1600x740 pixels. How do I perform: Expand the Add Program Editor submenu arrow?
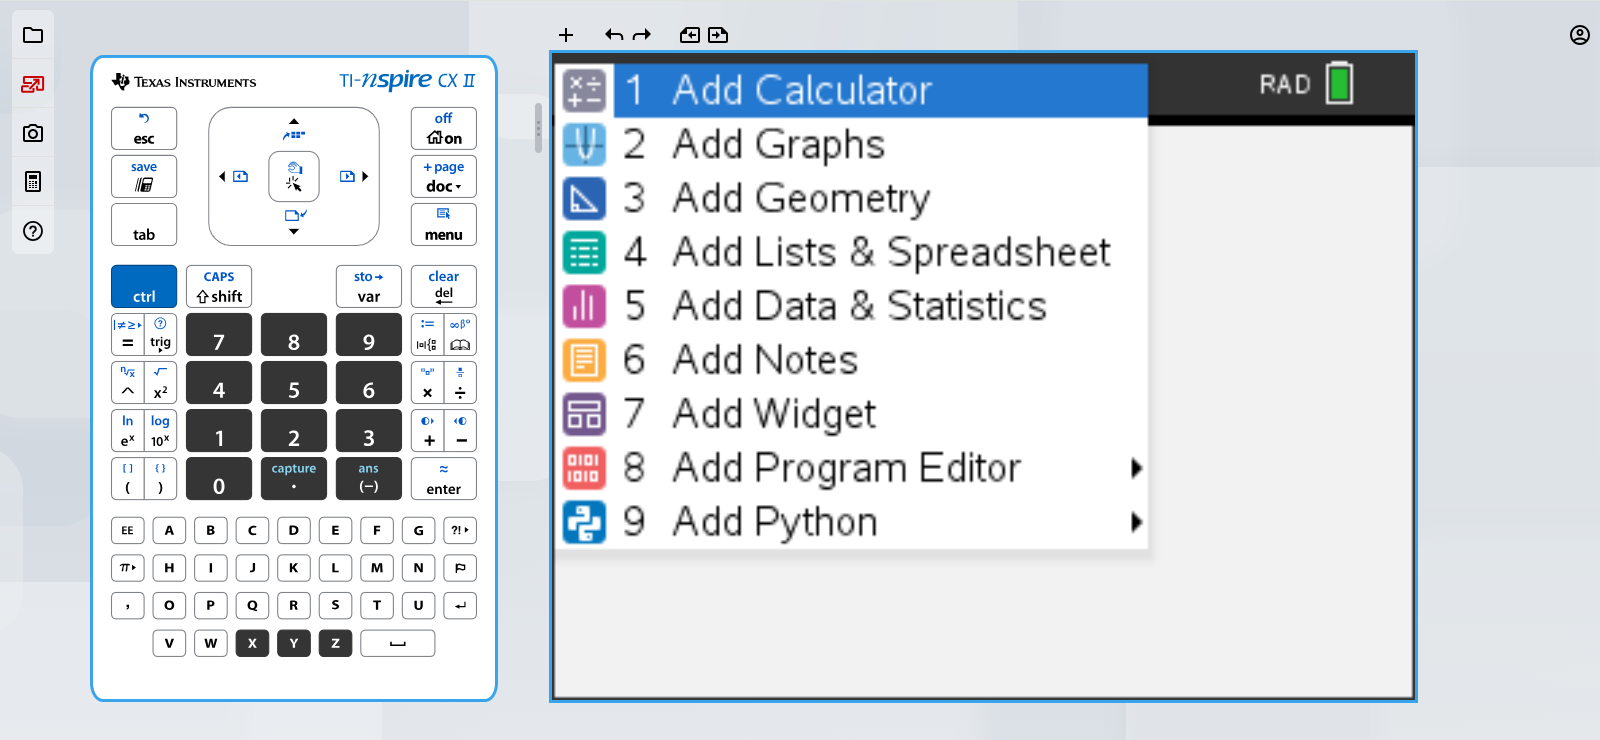(x=1136, y=468)
